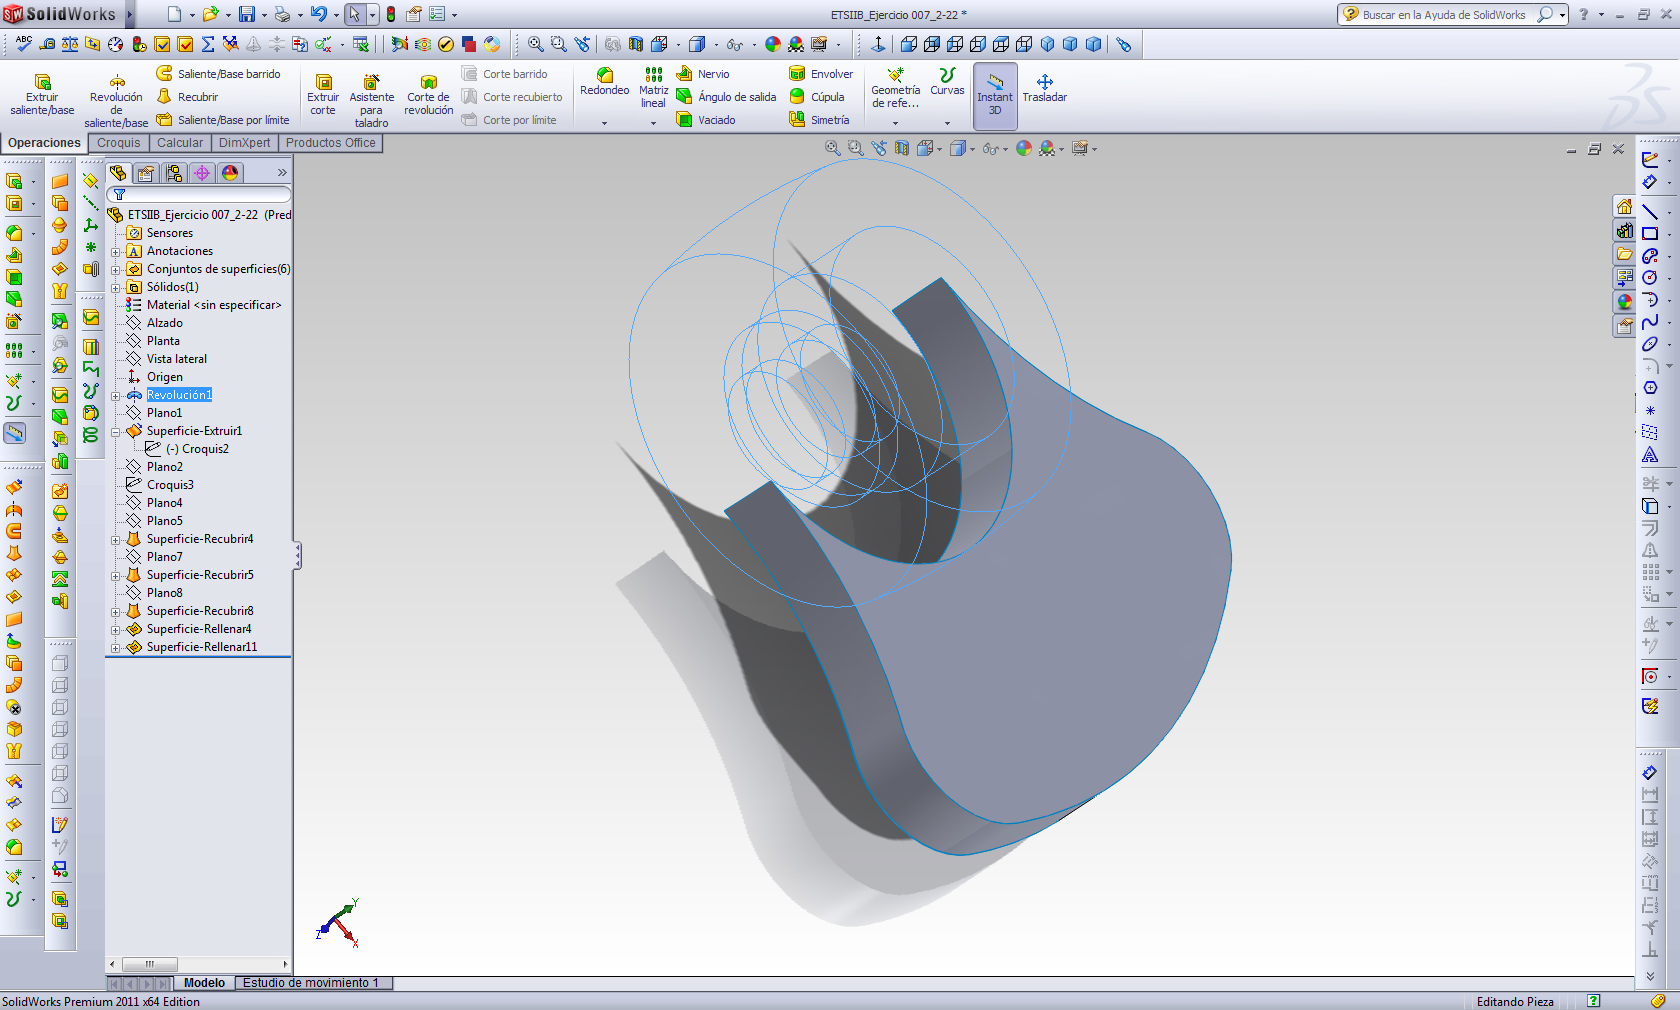Select the Origen item

click(164, 377)
